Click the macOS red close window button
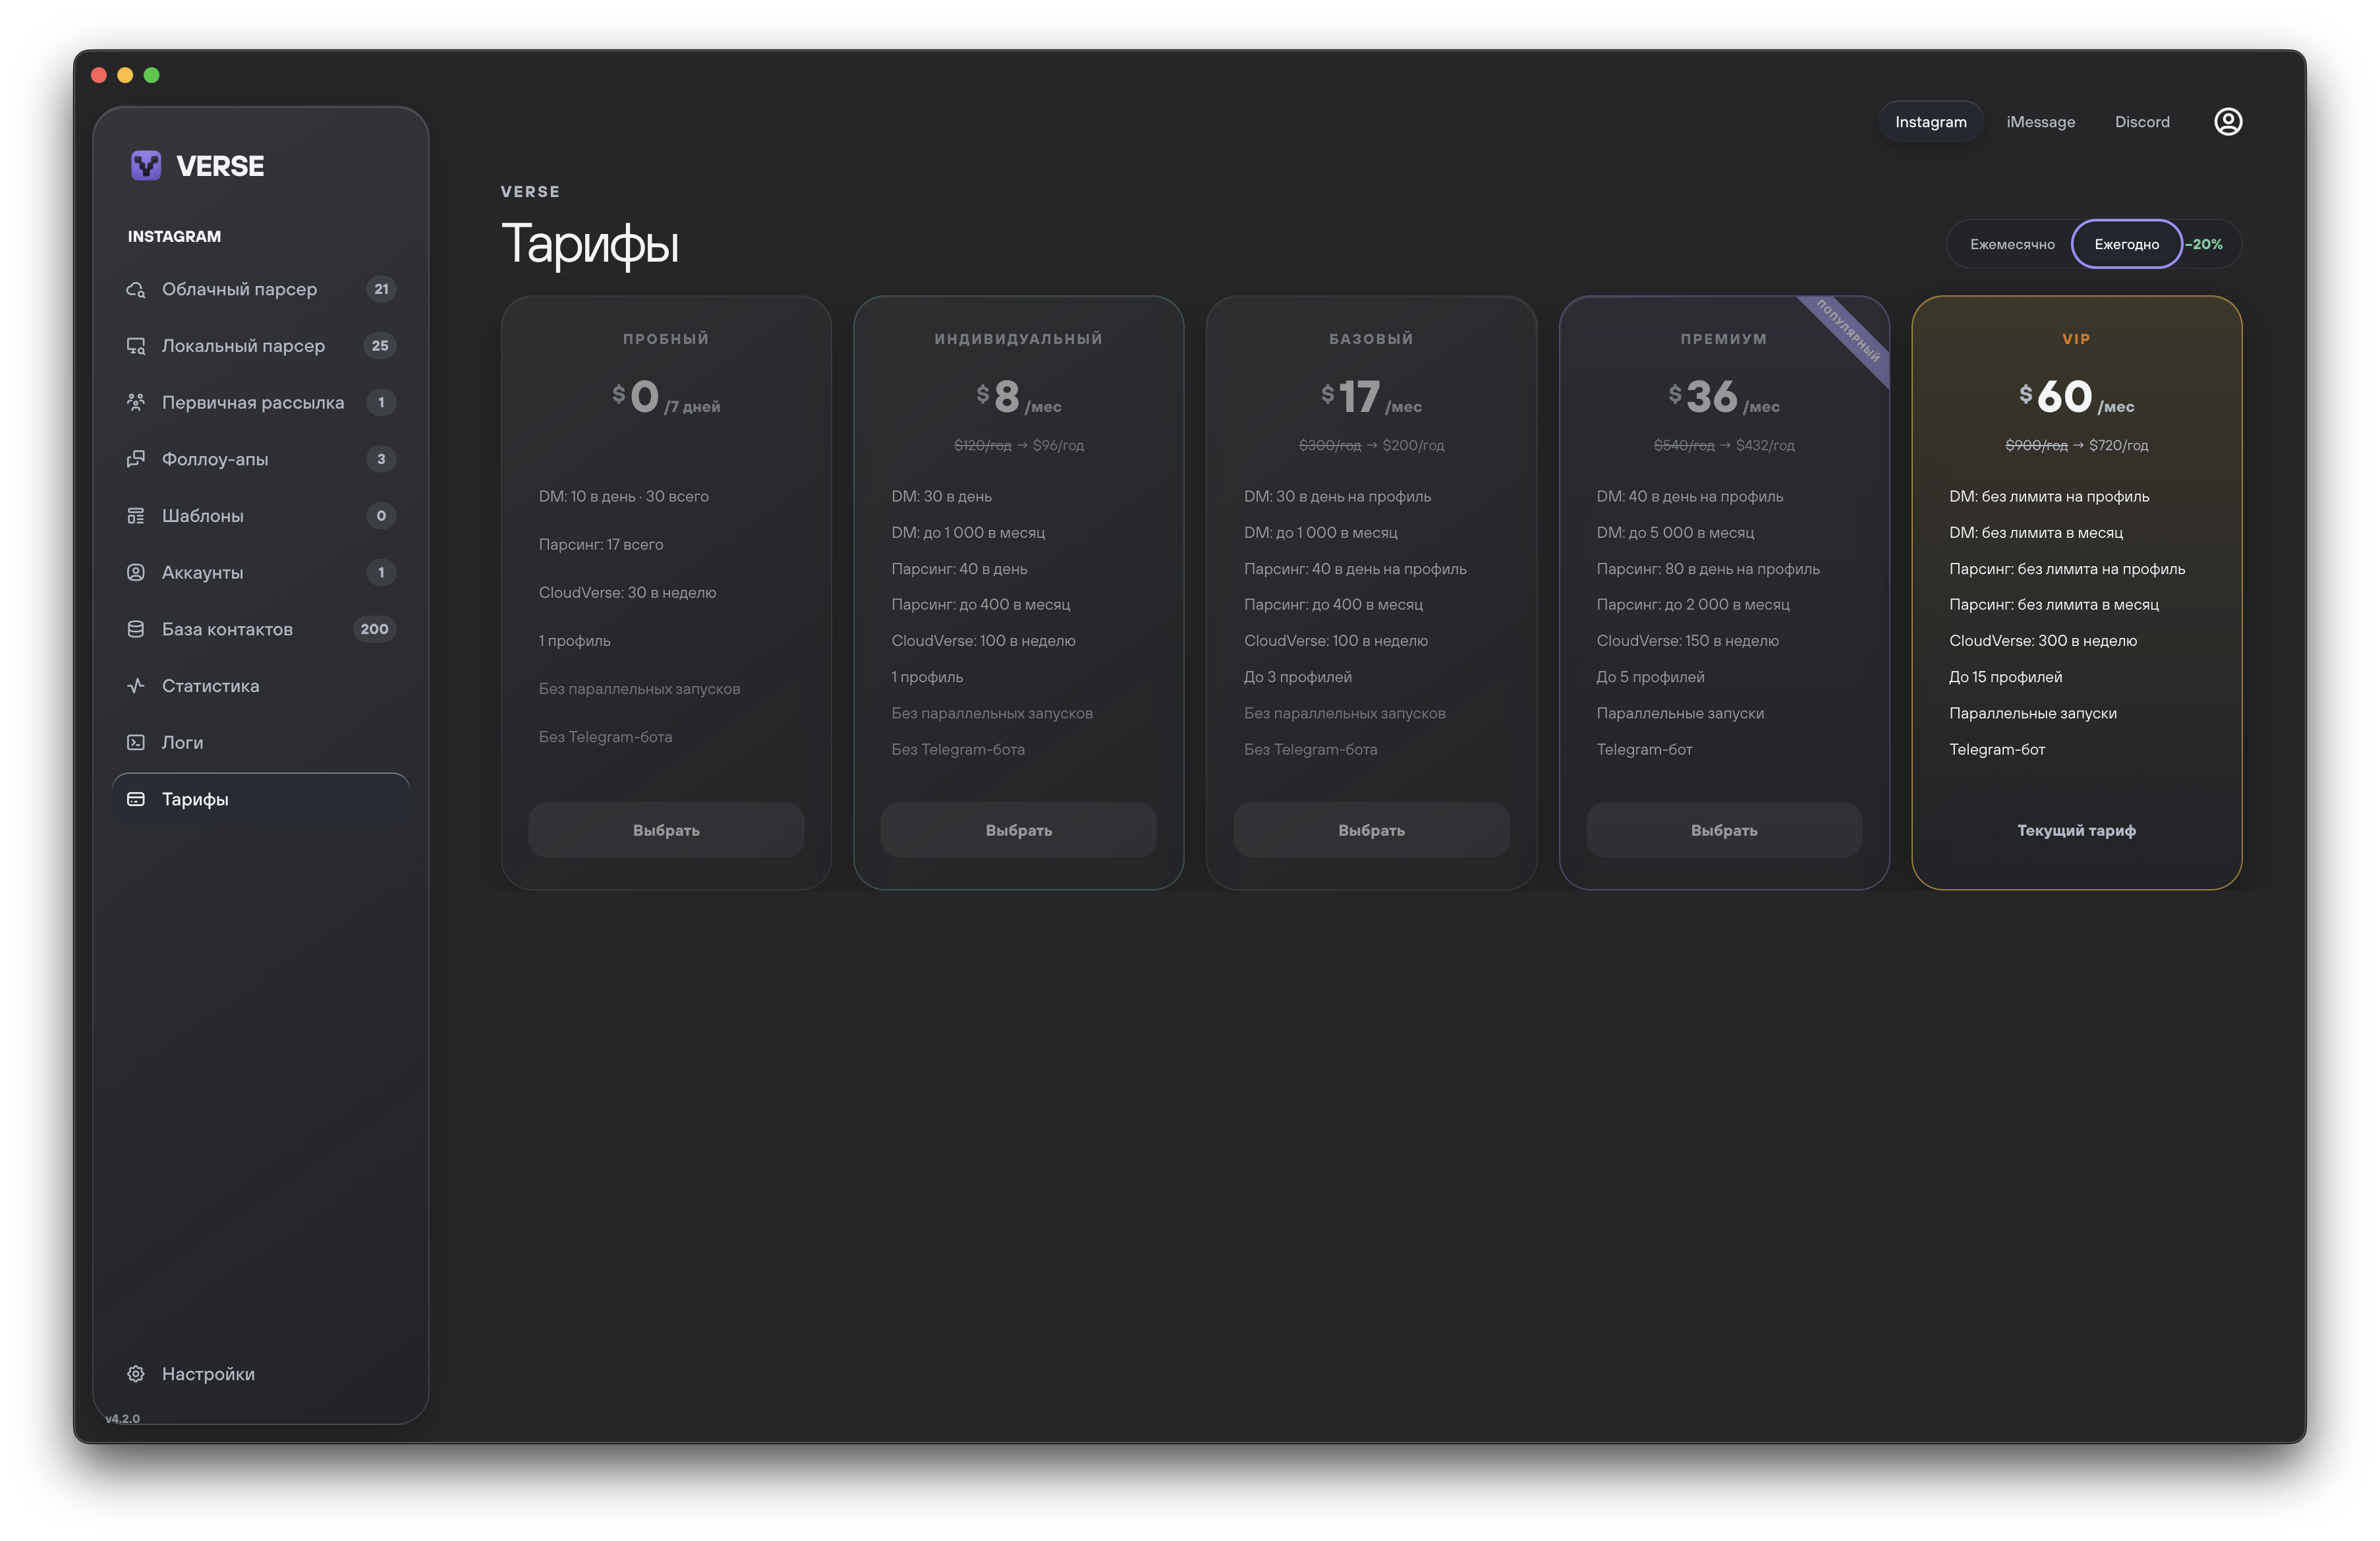The height and width of the screenshot is (1541, 2380). [98, 75]
